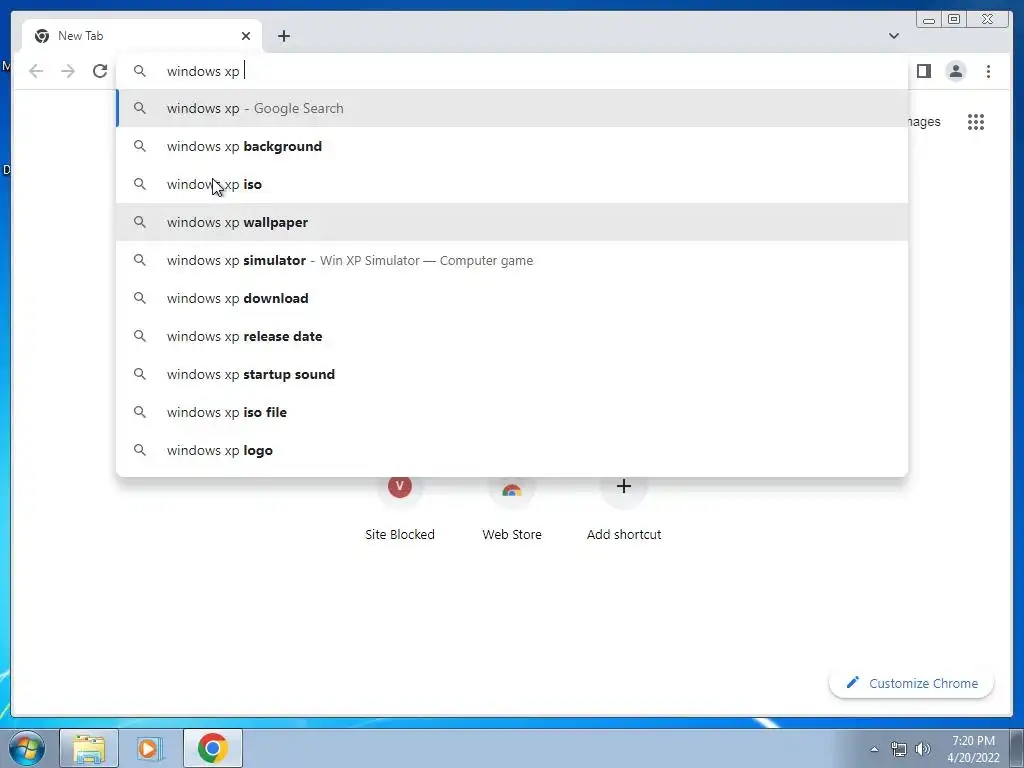This screenshot has height=768, width=1024.
Task: Click the Show desktop strip at taskbar end
Action: pyautogui.click(x=1017, y=748)
